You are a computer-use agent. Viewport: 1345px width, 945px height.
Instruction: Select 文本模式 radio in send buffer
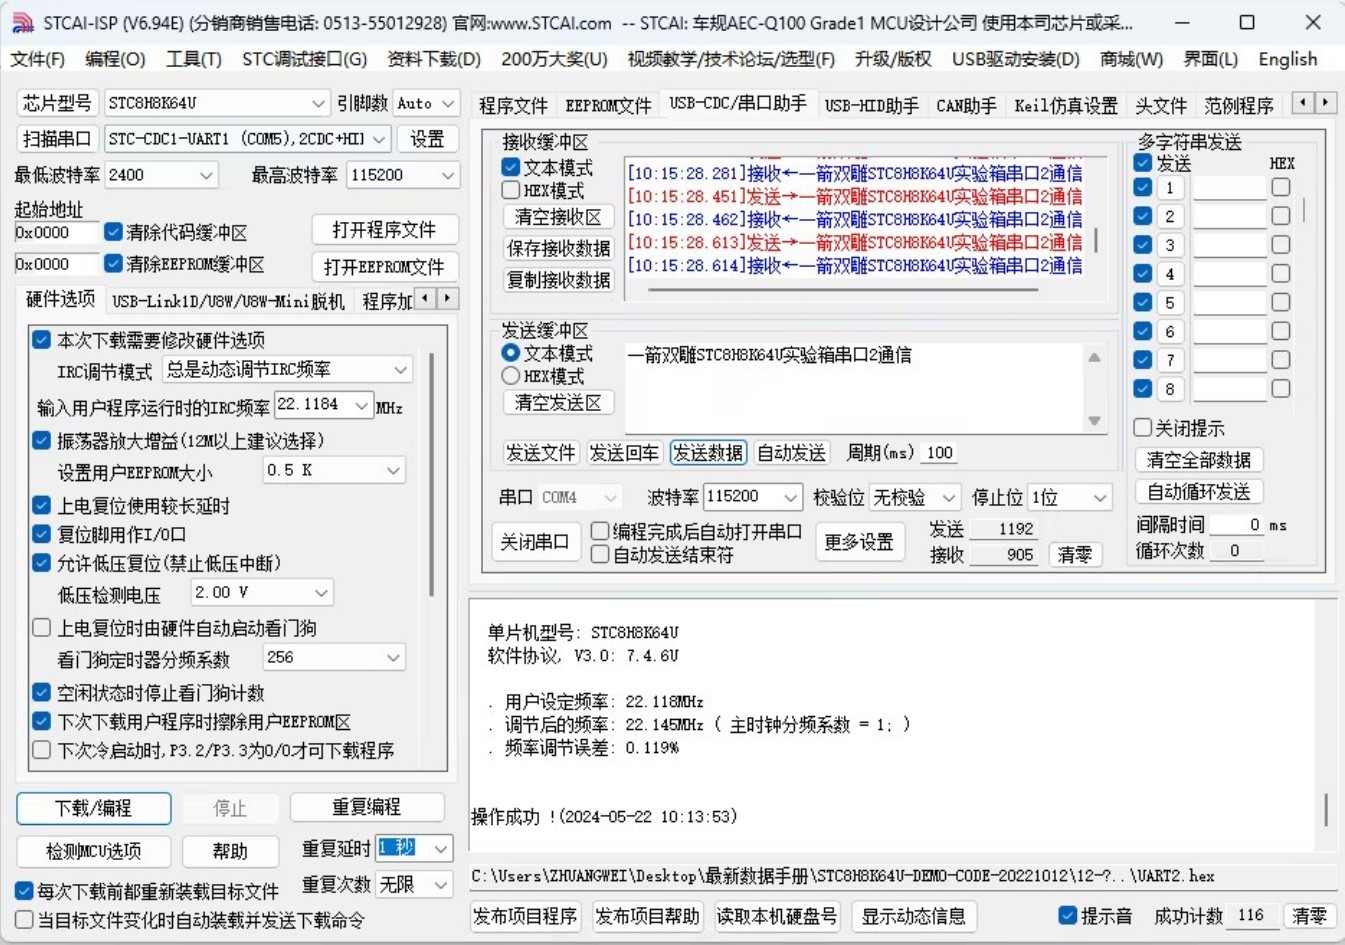pos(511,353)
